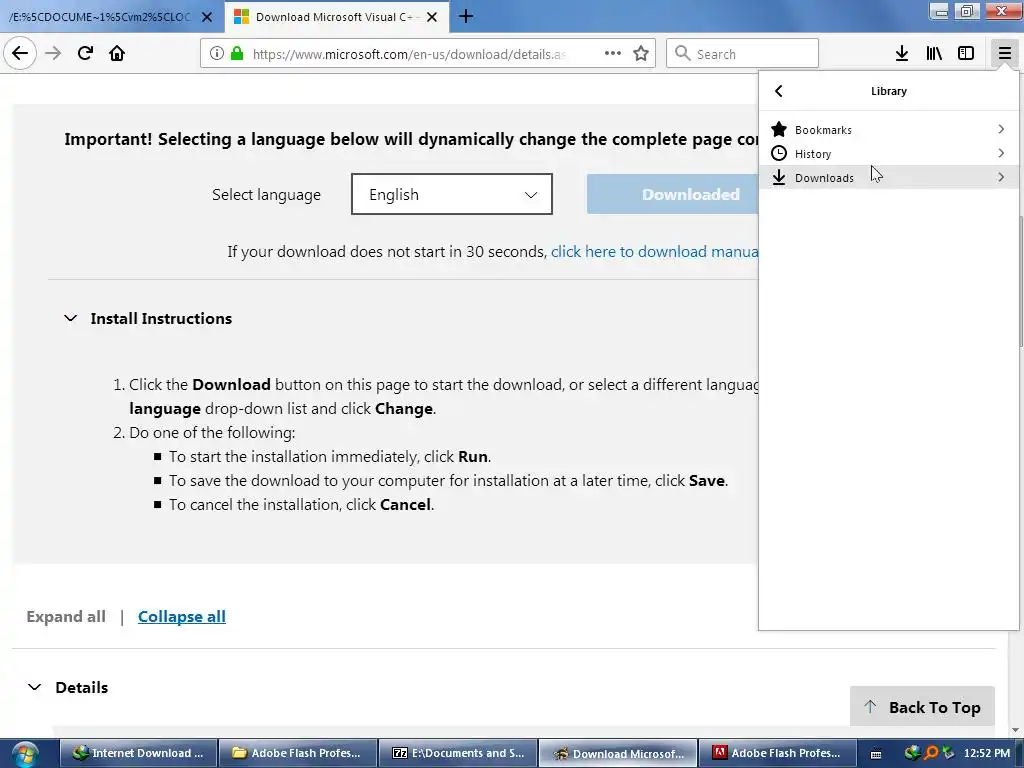The height and width of the screenshot is (768, 1024).
Task: Click the Search box
Action: click(x=743, y=54)
